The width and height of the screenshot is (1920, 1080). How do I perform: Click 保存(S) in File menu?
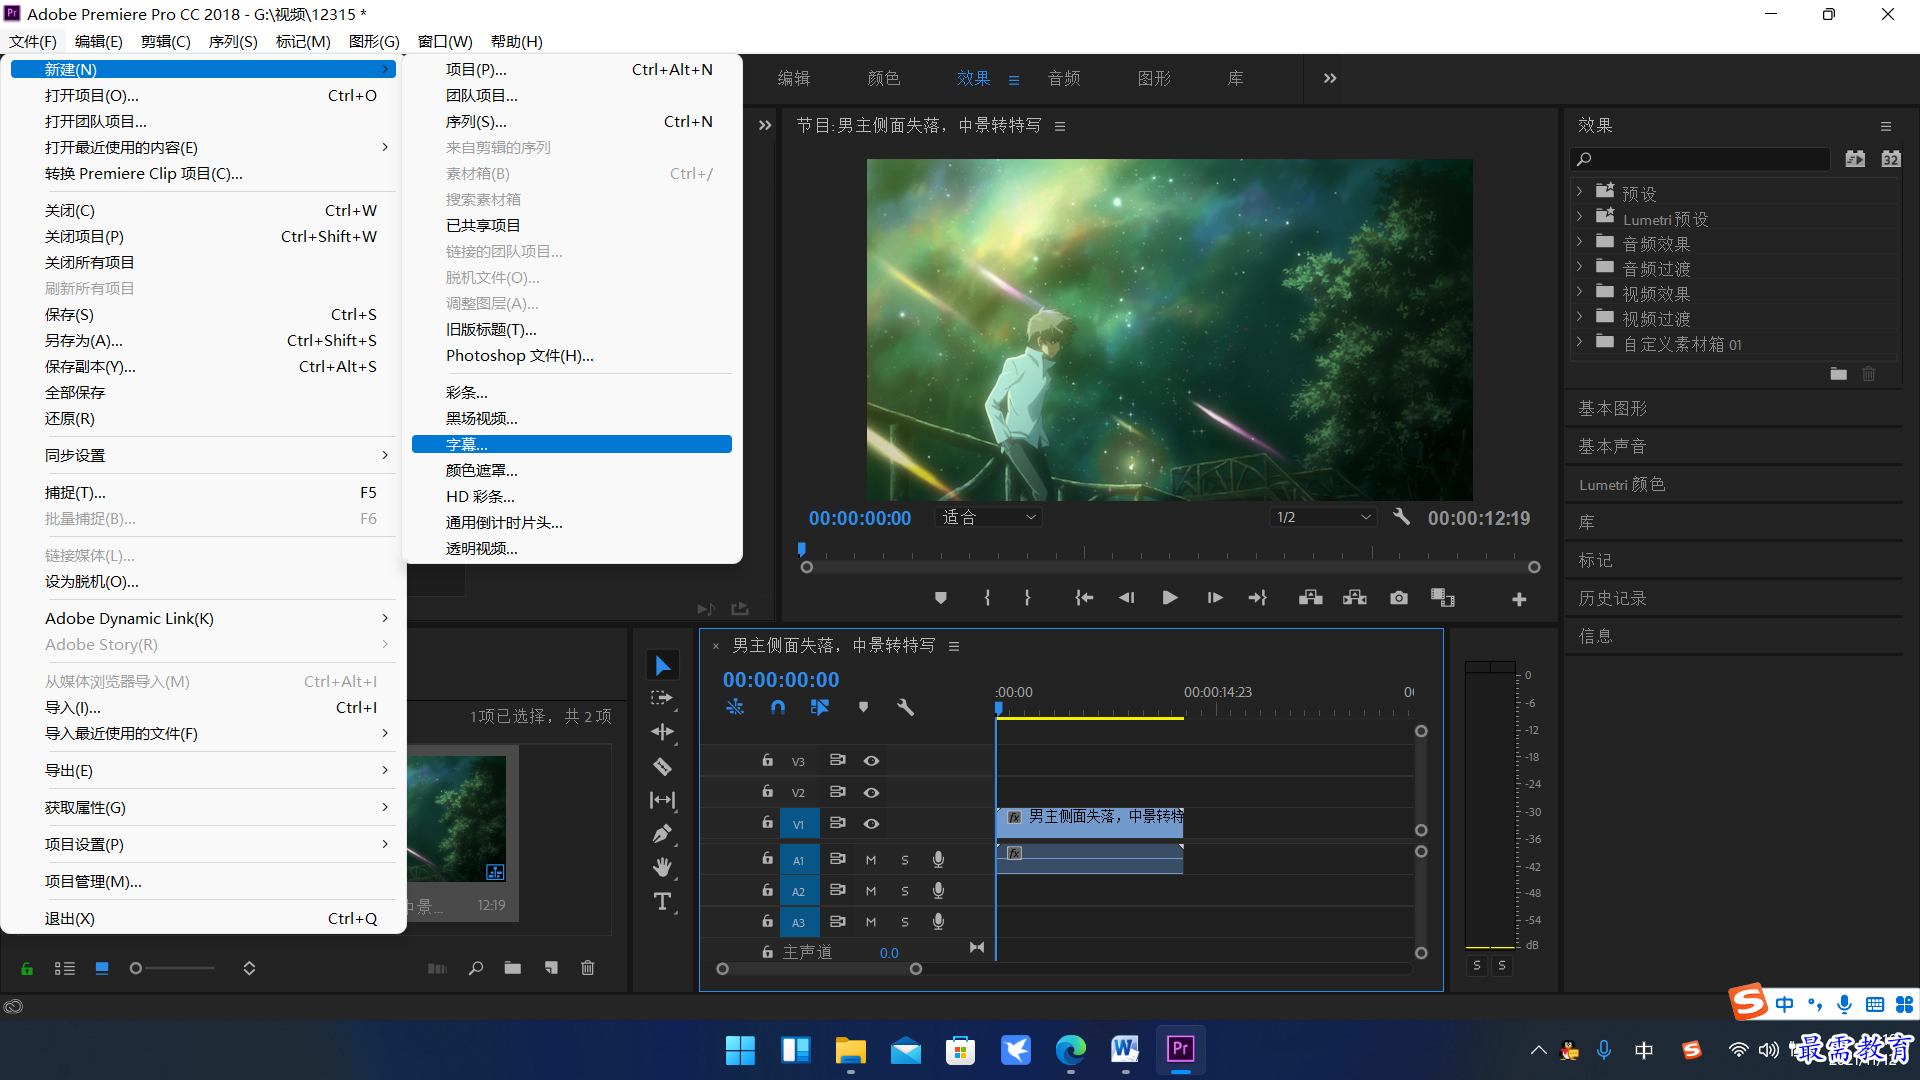click(204, 315)
